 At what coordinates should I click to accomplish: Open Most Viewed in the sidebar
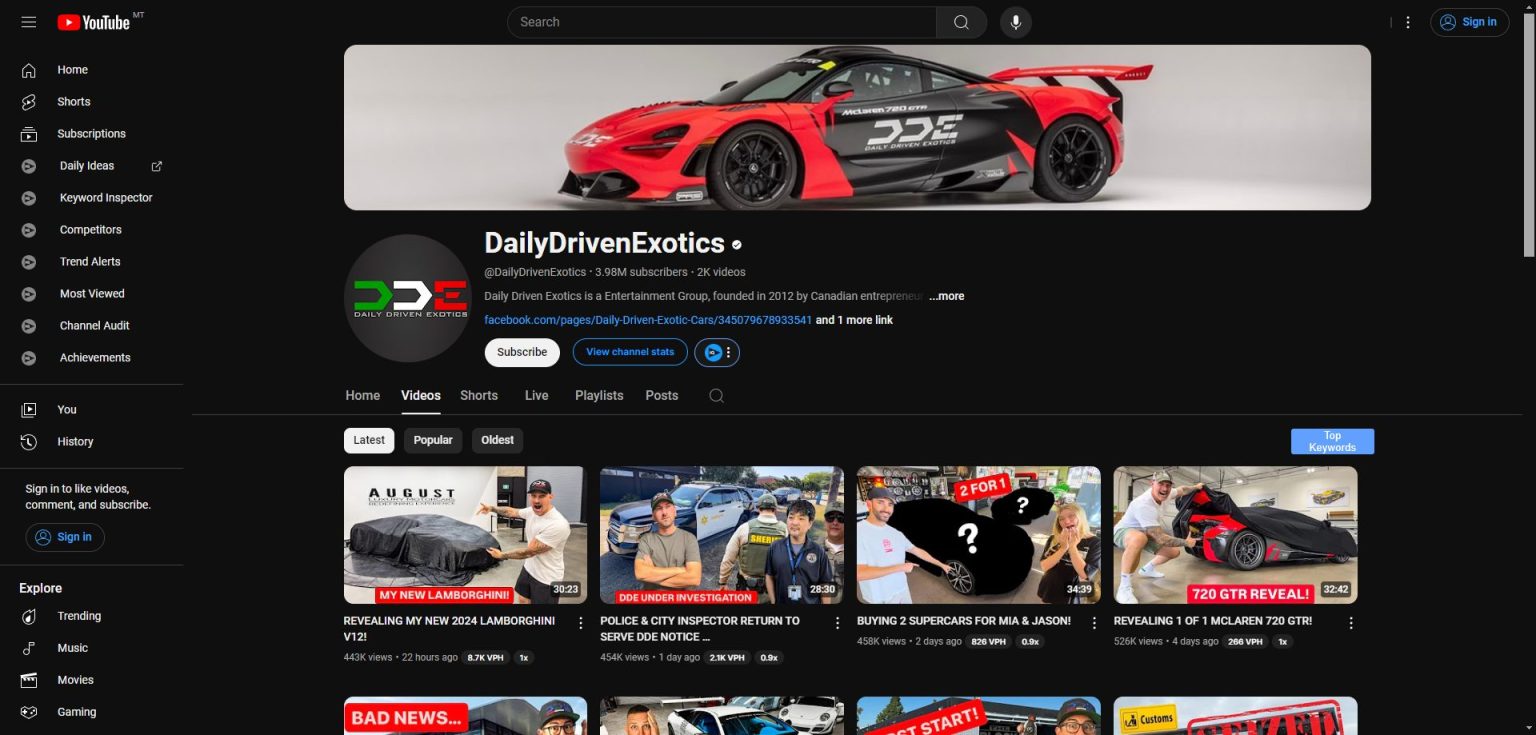[91, 293]
